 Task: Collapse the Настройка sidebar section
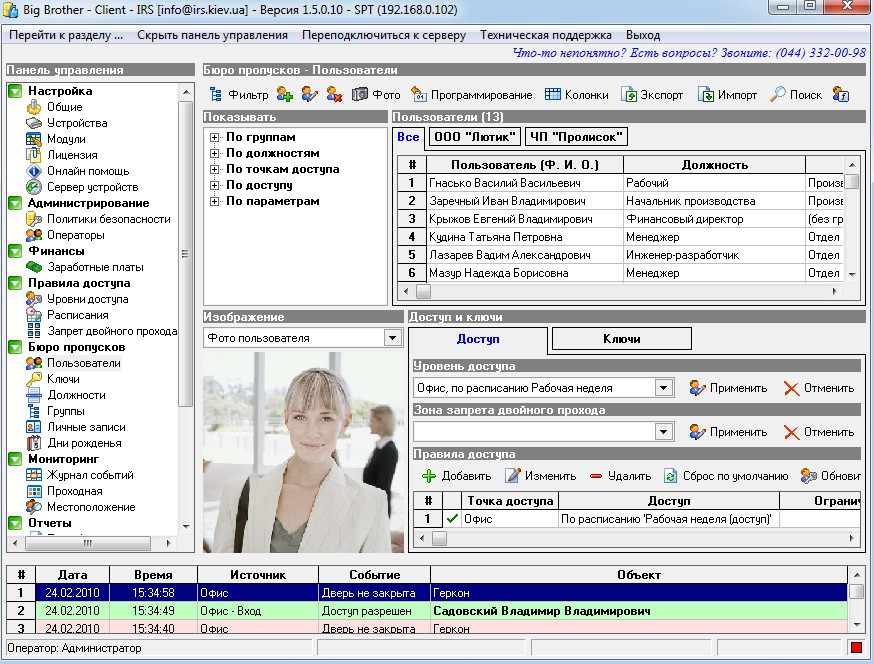(15, 91)
